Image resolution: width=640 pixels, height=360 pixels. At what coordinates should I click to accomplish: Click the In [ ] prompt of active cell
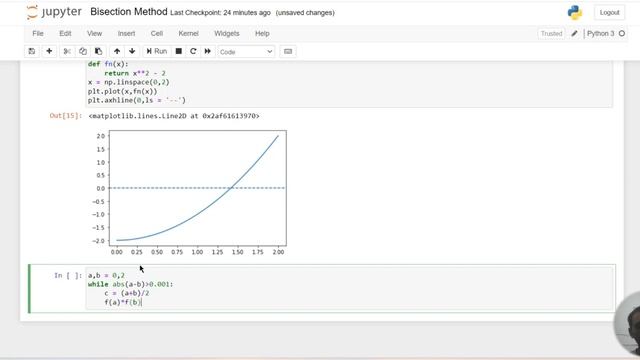(68, 276)
